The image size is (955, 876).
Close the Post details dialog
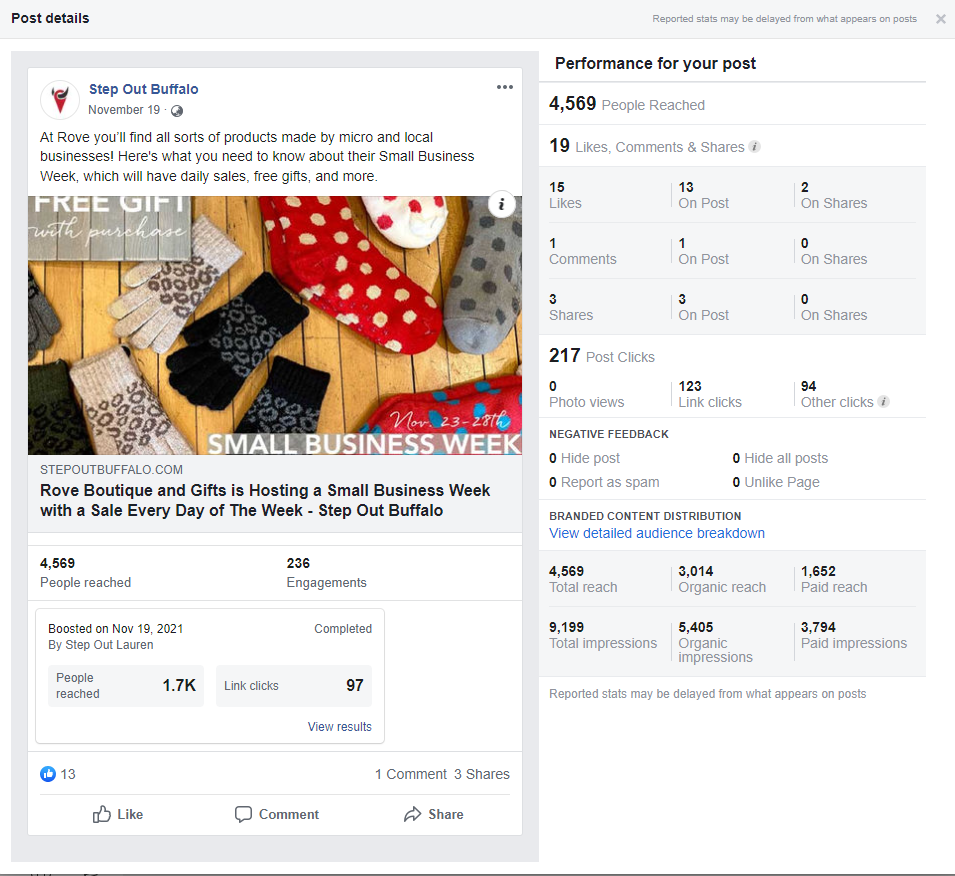tap(940, 19)
